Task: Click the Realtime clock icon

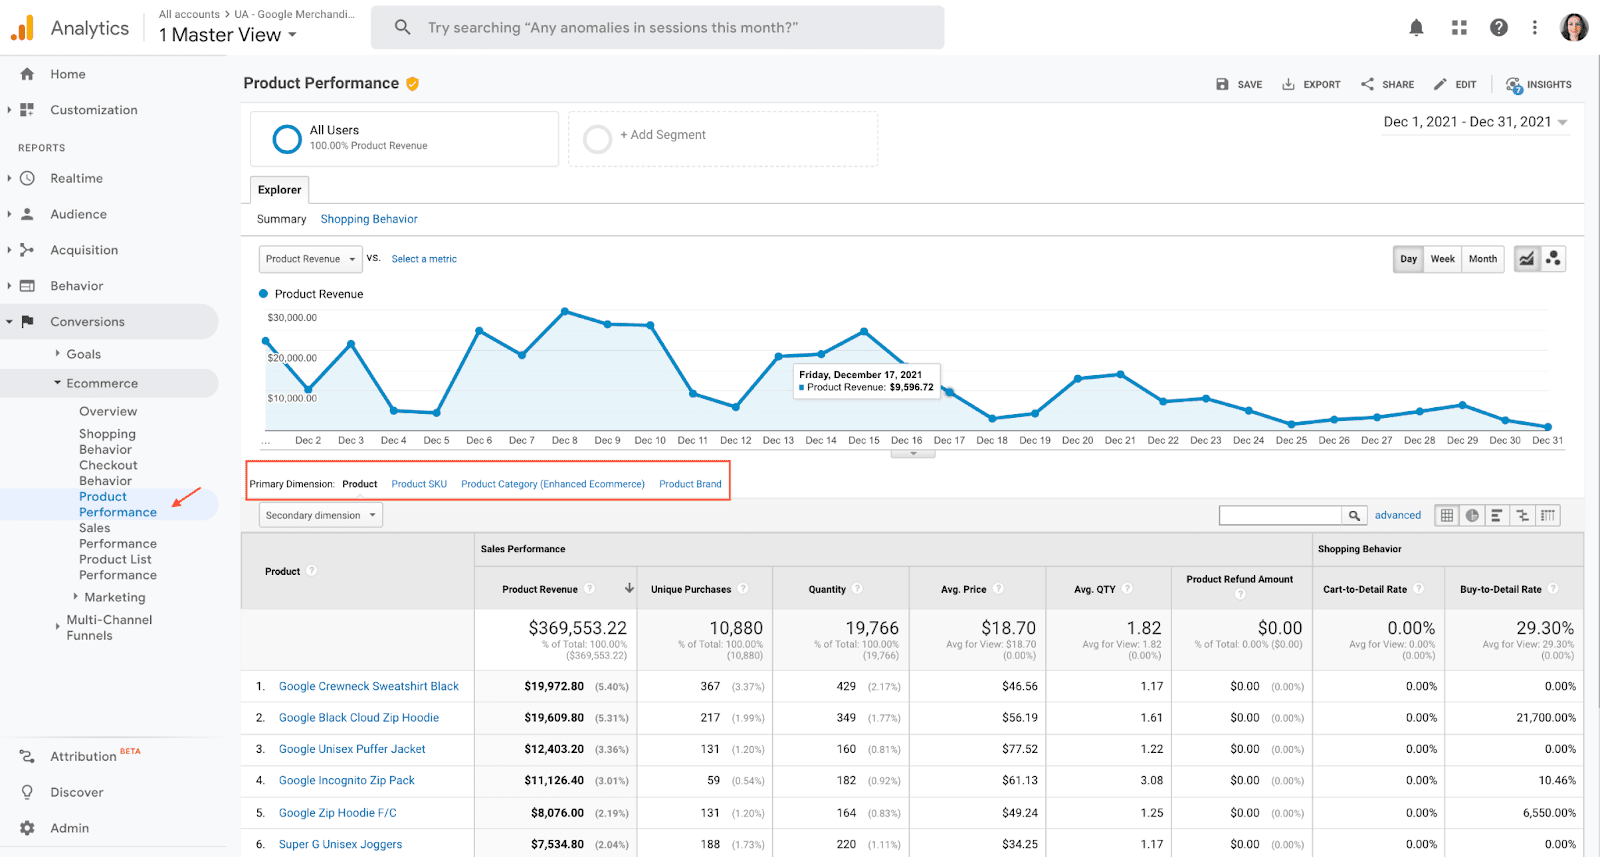Action: 27,178
